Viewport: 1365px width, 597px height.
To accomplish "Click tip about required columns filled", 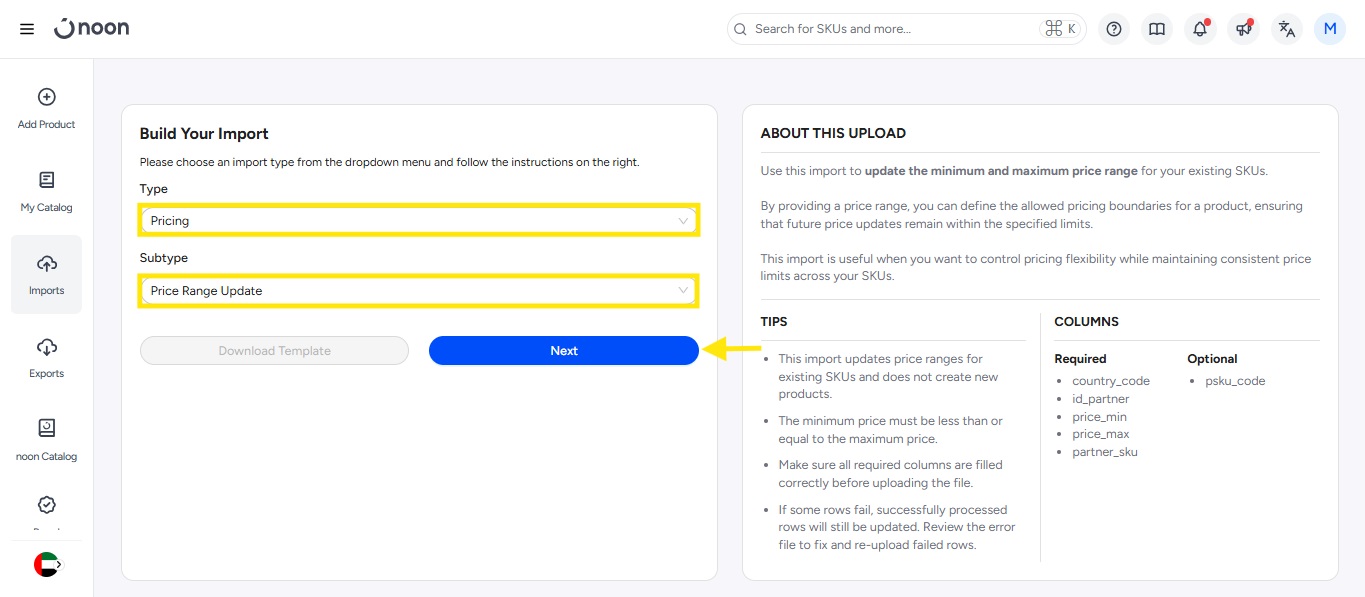I will click(x=891, y=474).
